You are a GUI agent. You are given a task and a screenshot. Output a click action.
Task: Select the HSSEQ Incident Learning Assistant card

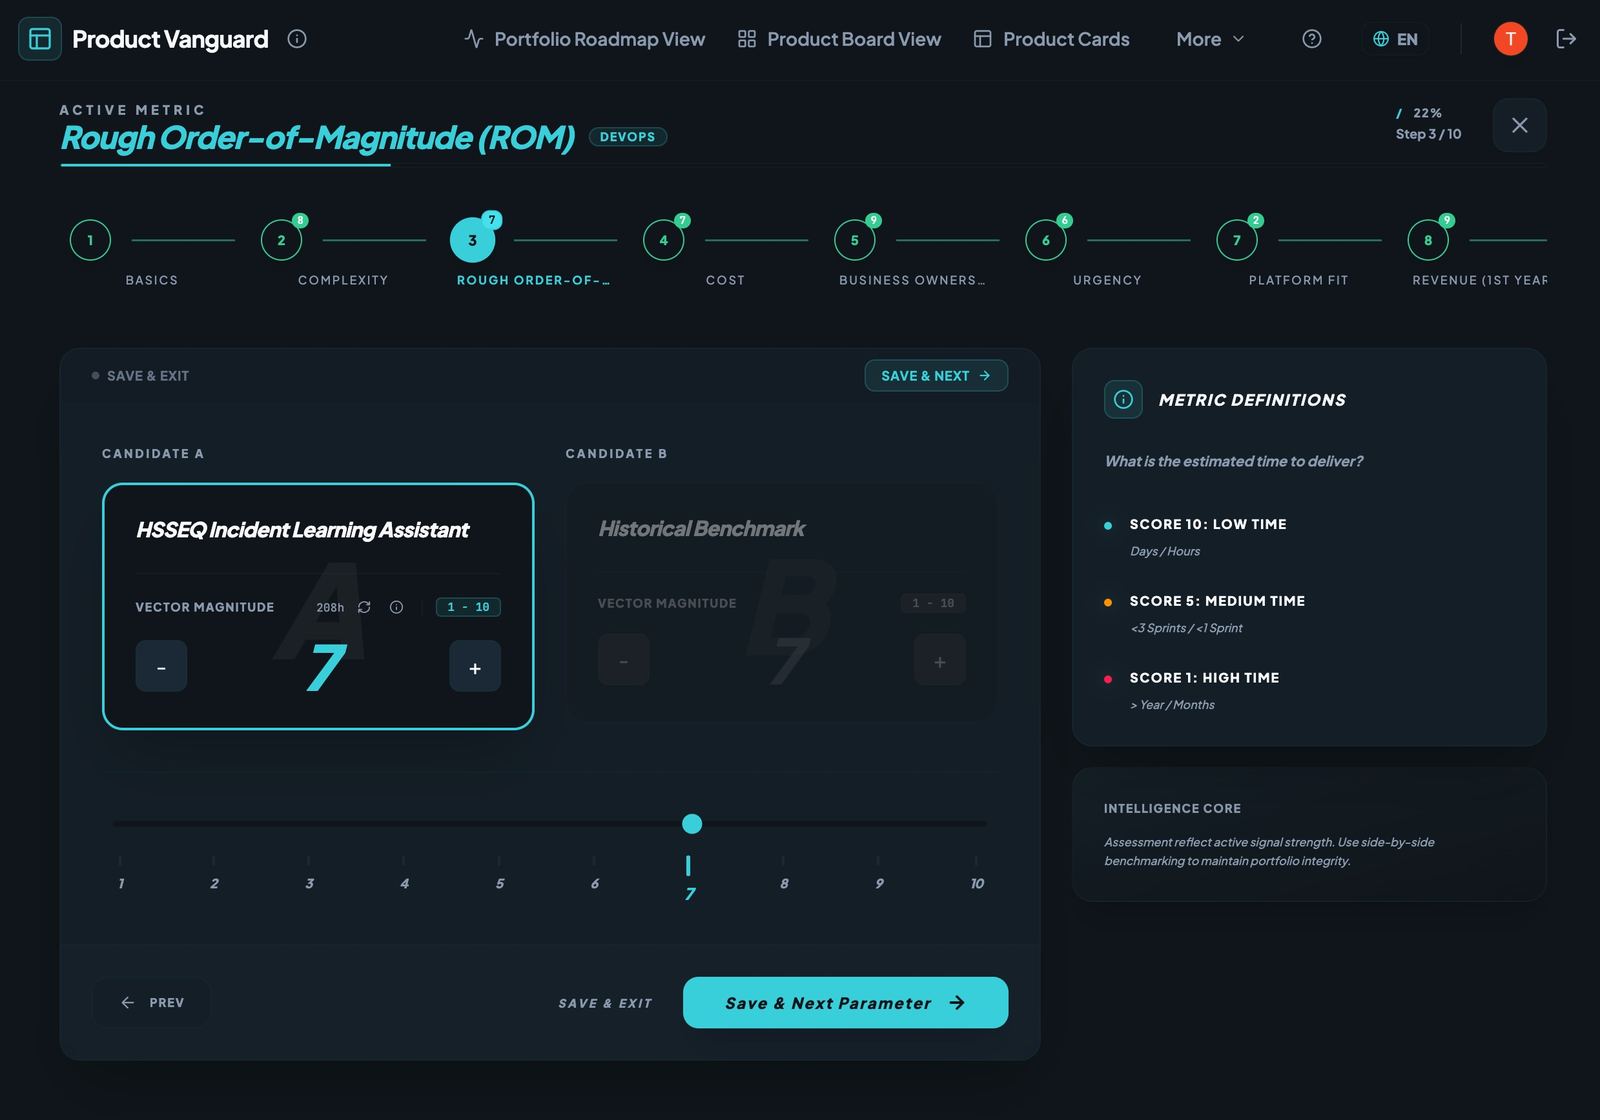[318, 606]
